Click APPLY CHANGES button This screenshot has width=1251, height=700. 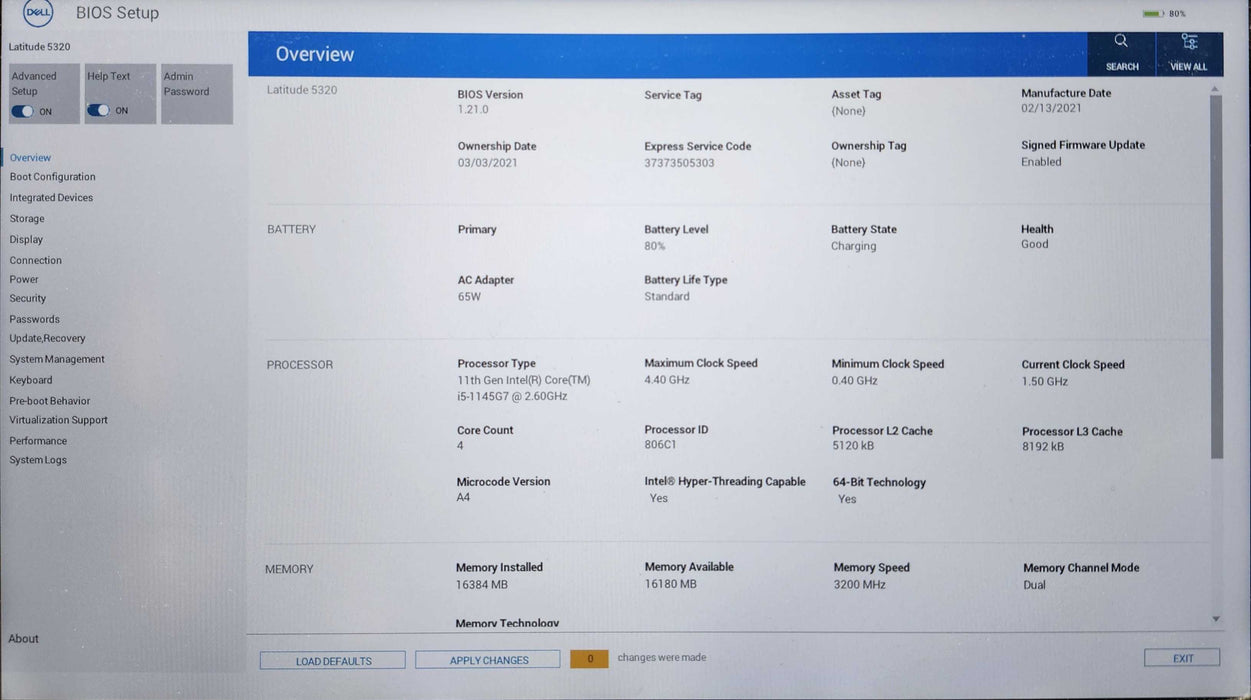[488, 660]
